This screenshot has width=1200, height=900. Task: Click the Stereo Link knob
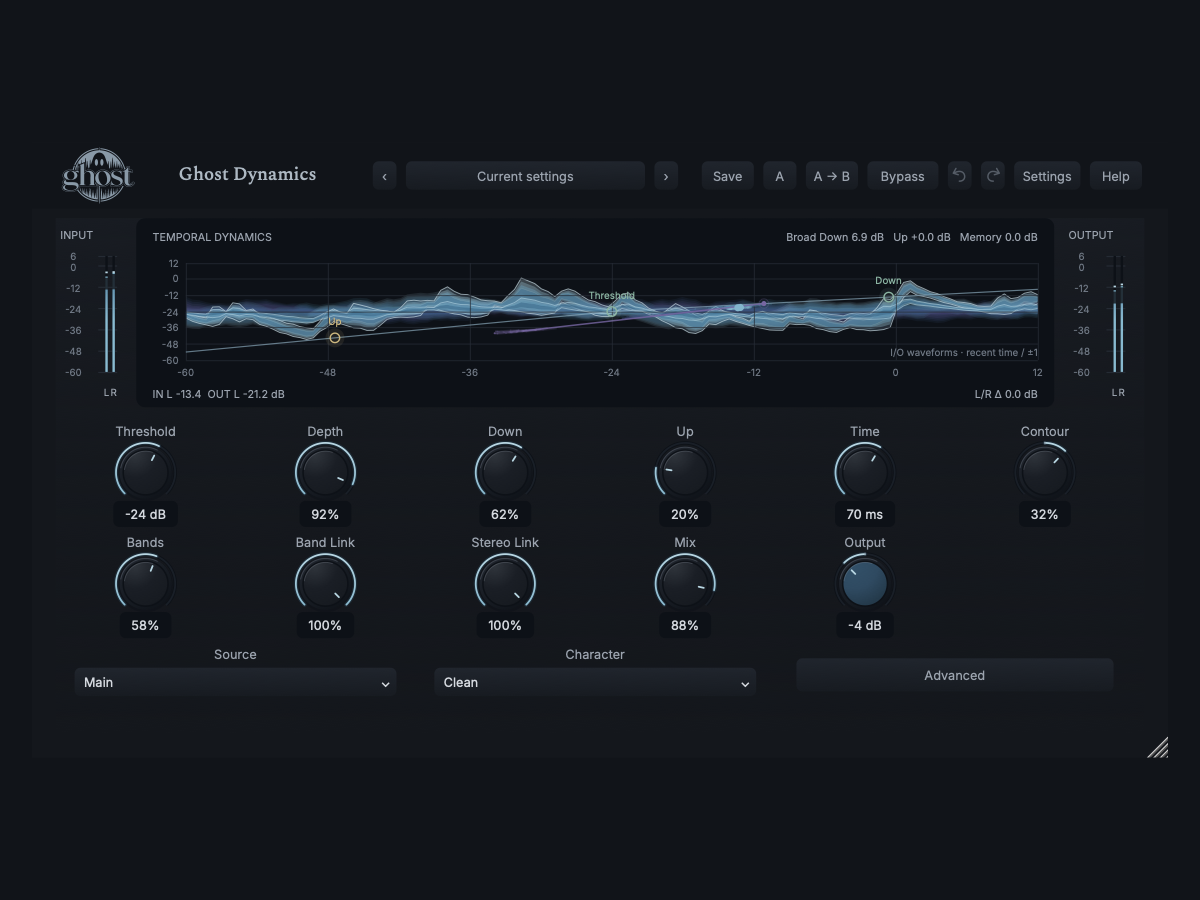click(505, 583)
